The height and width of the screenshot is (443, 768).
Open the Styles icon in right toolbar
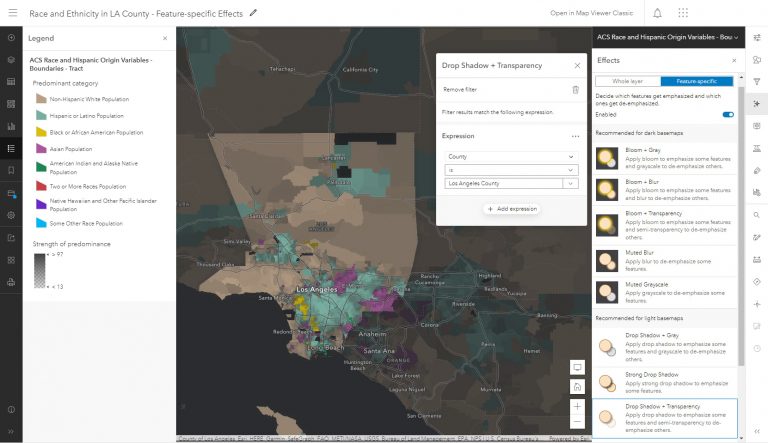point(757,59)
